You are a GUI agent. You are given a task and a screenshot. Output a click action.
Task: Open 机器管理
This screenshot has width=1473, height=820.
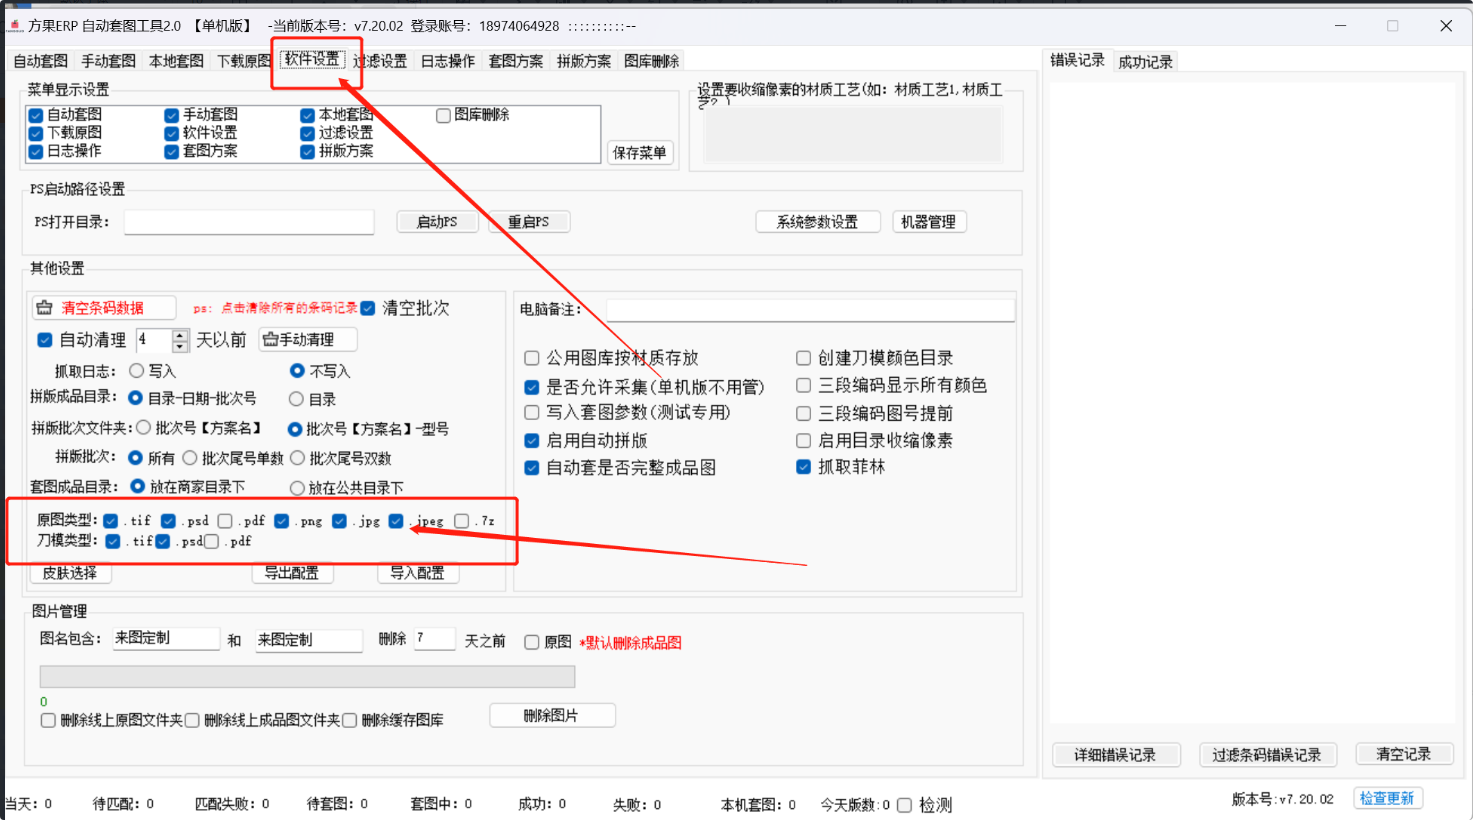(x=929, y=222)
